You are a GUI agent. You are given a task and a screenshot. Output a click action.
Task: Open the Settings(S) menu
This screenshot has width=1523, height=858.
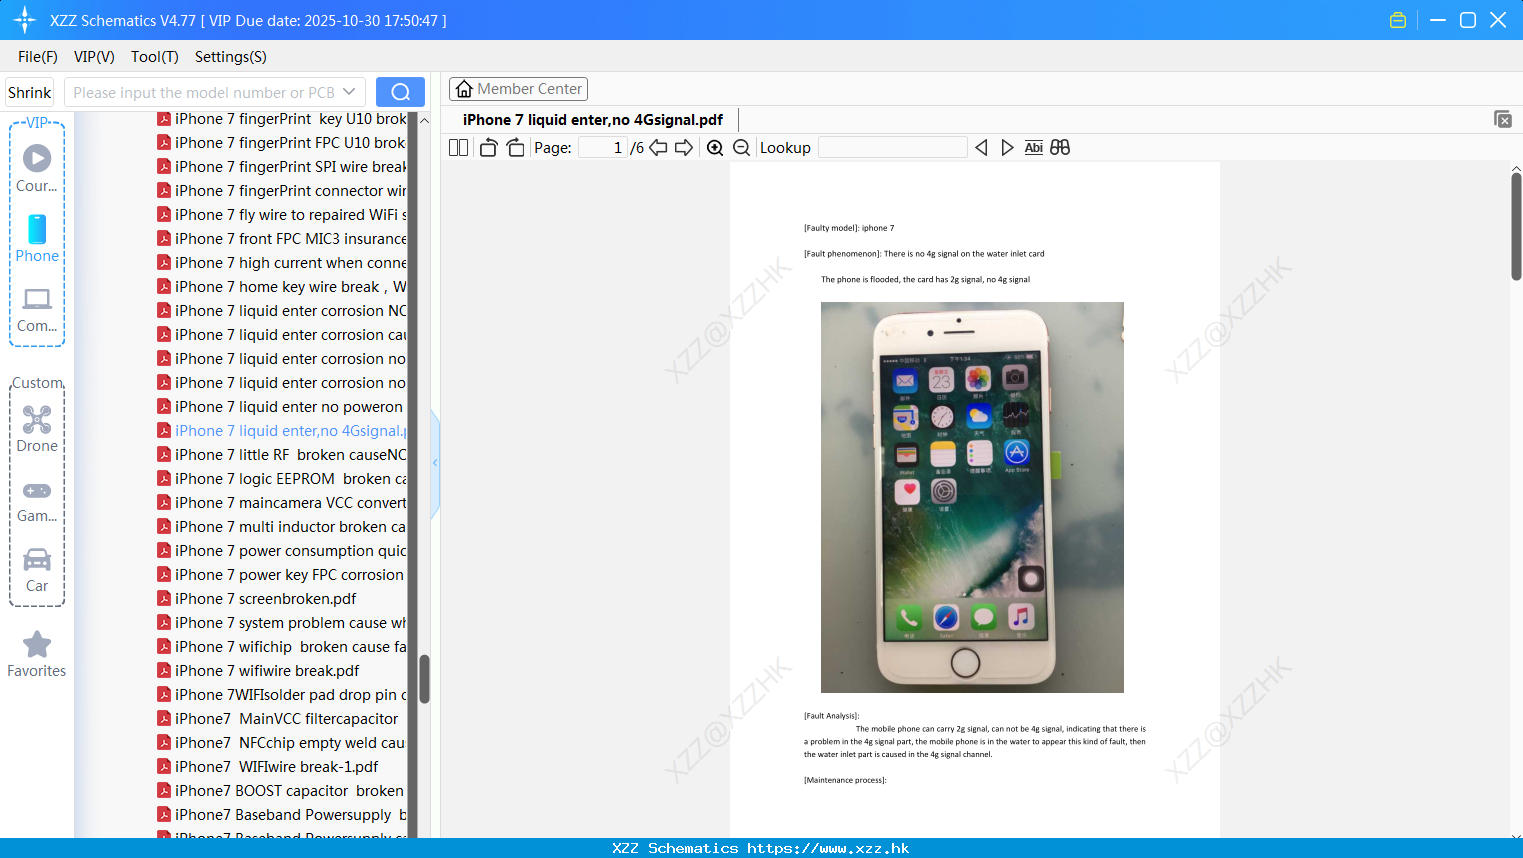231,57
